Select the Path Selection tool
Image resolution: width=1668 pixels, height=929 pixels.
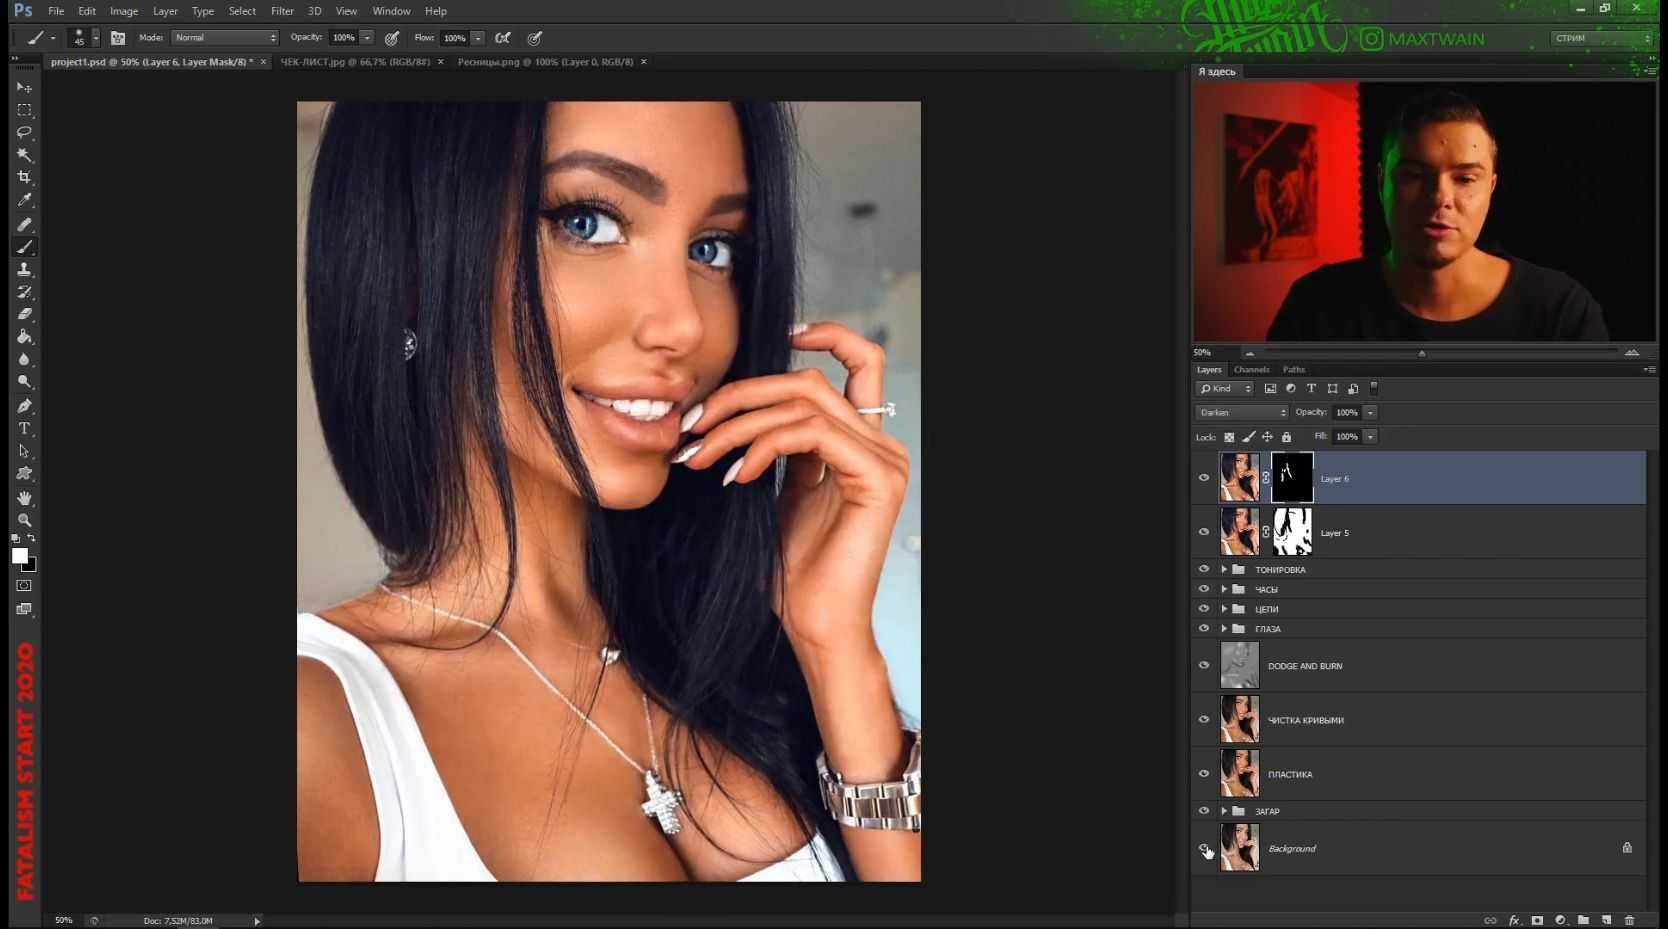24,451
